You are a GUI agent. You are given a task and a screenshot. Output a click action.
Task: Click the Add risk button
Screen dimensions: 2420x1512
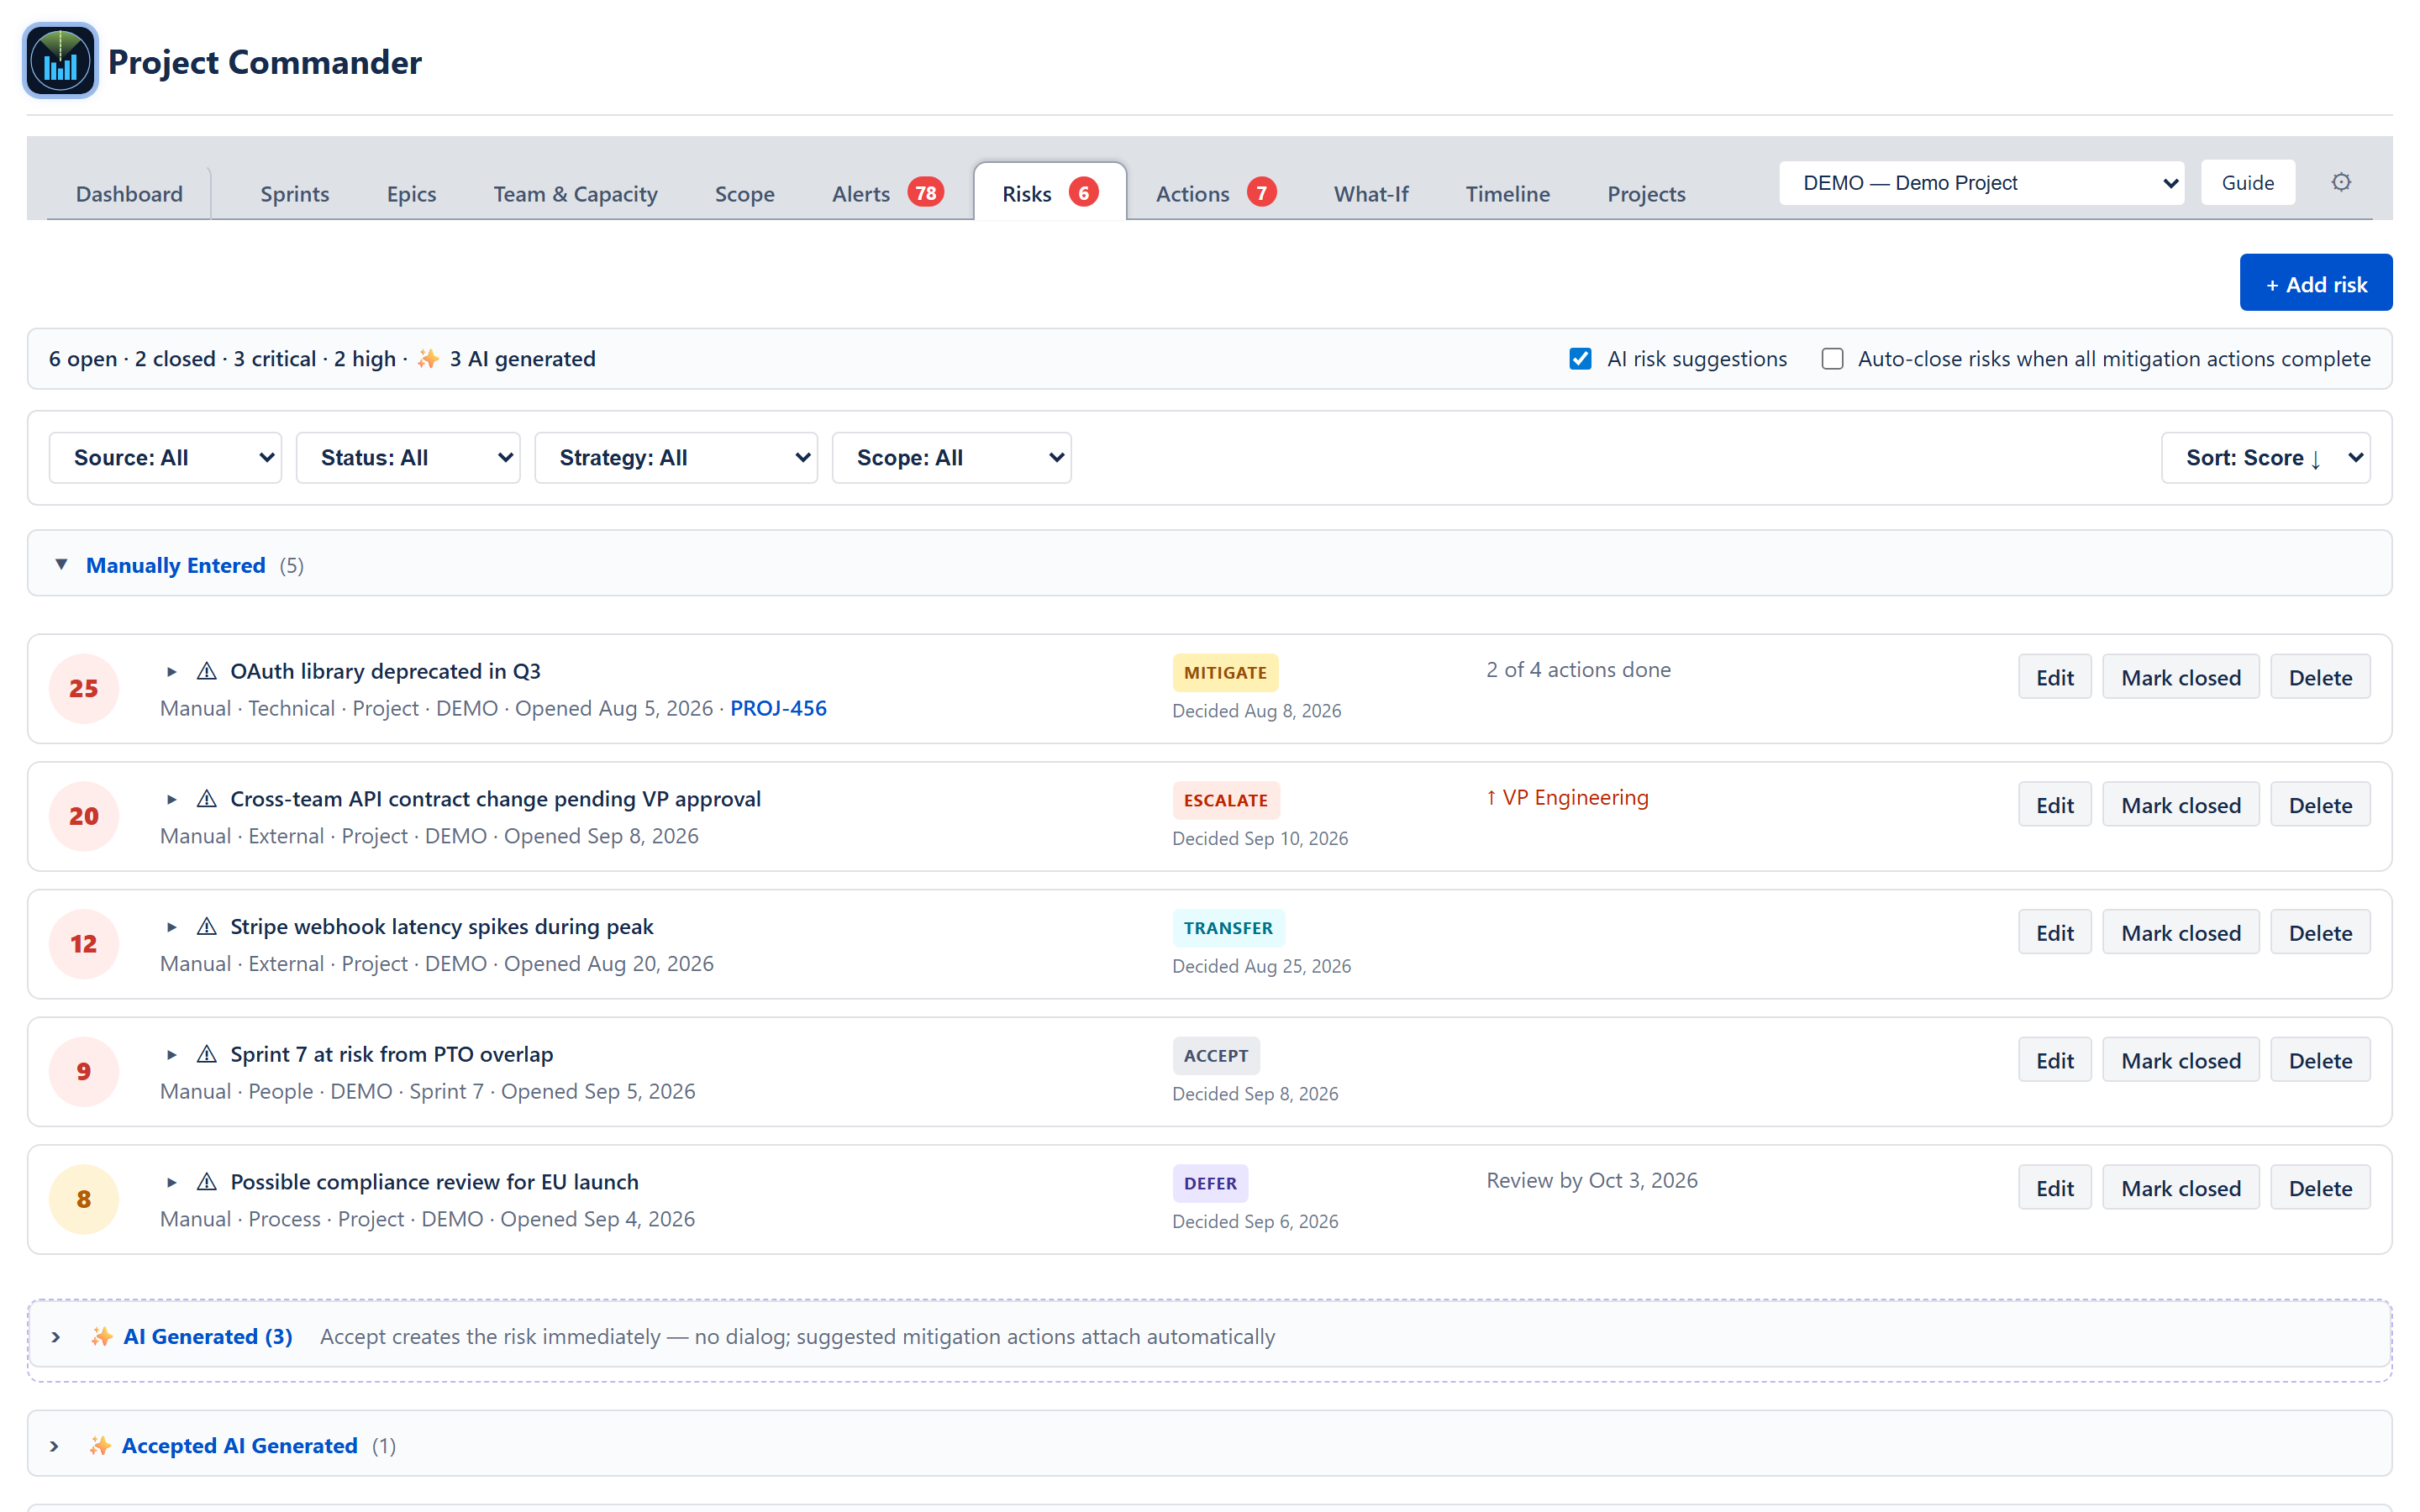(2315, 284)
